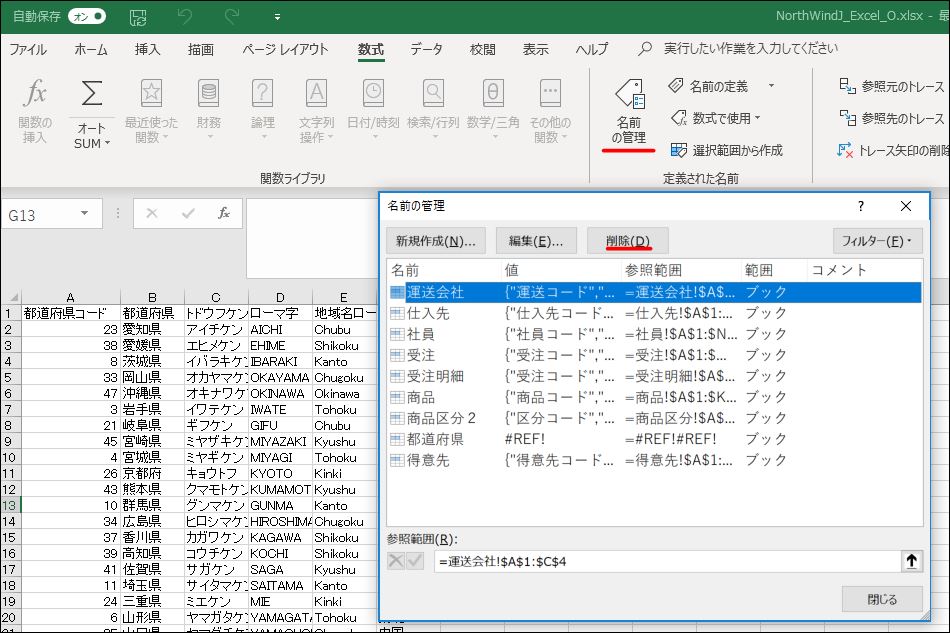Image resolution: width=950 pixels, height=633 pixels.
Task: Select the 得意先 name row
Action: [x=655, y=460]
